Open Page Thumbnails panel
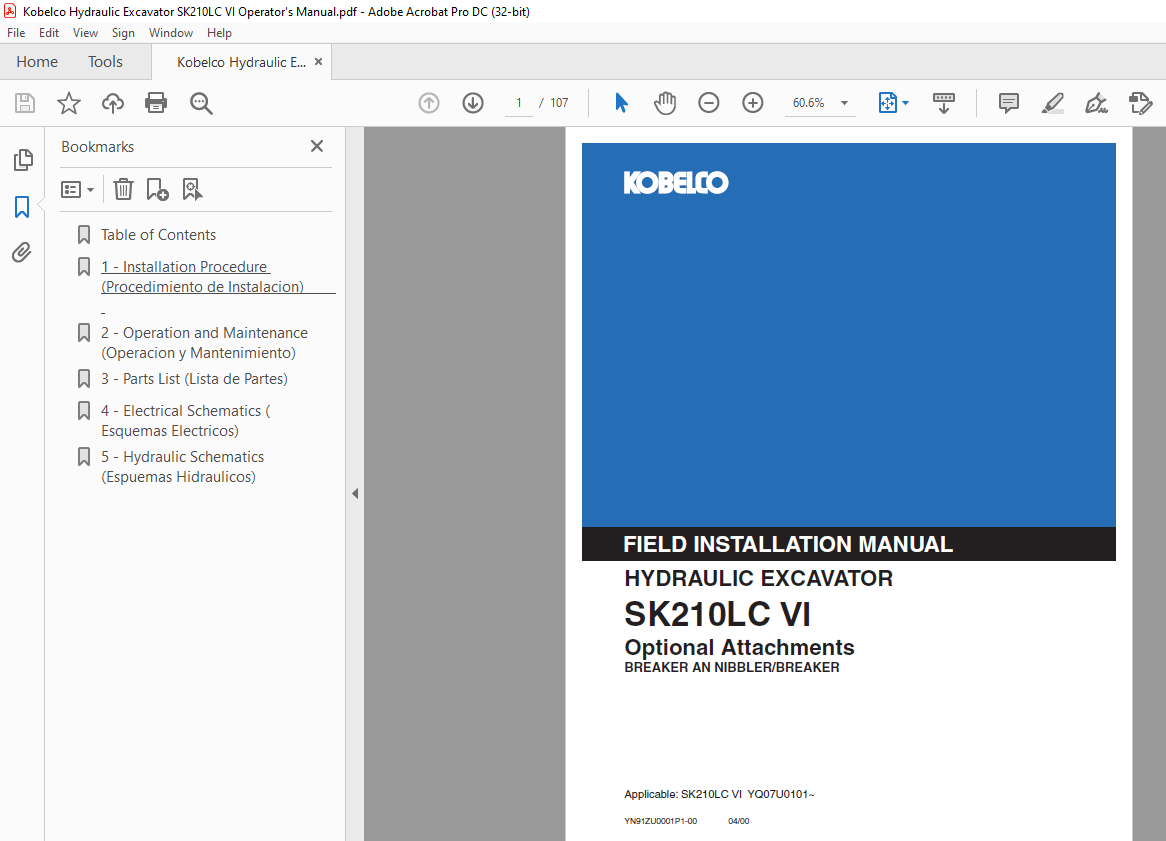The image size is (1166, 841). click(23, 159)
